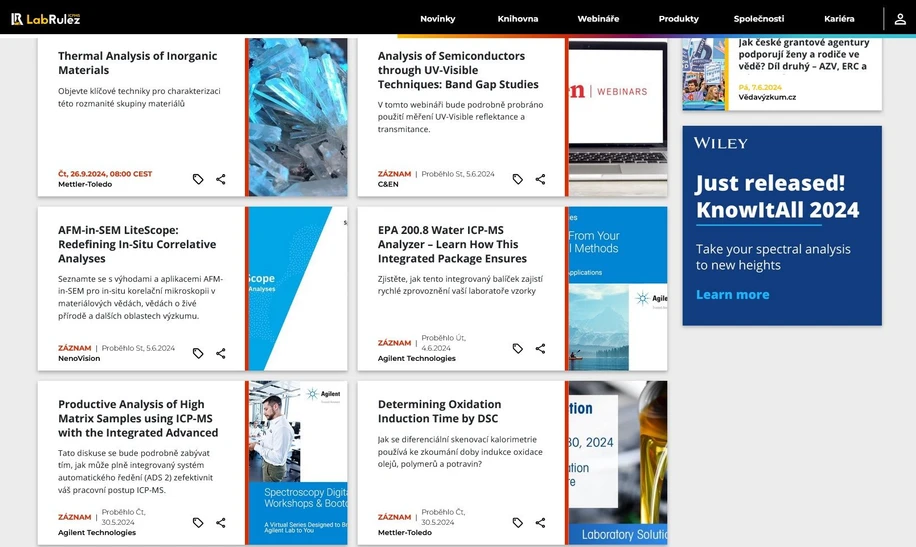Screen dimensions: 916x547
Task: Open Determining Oxidation Induction Time by DSC title
Action: 439,411
